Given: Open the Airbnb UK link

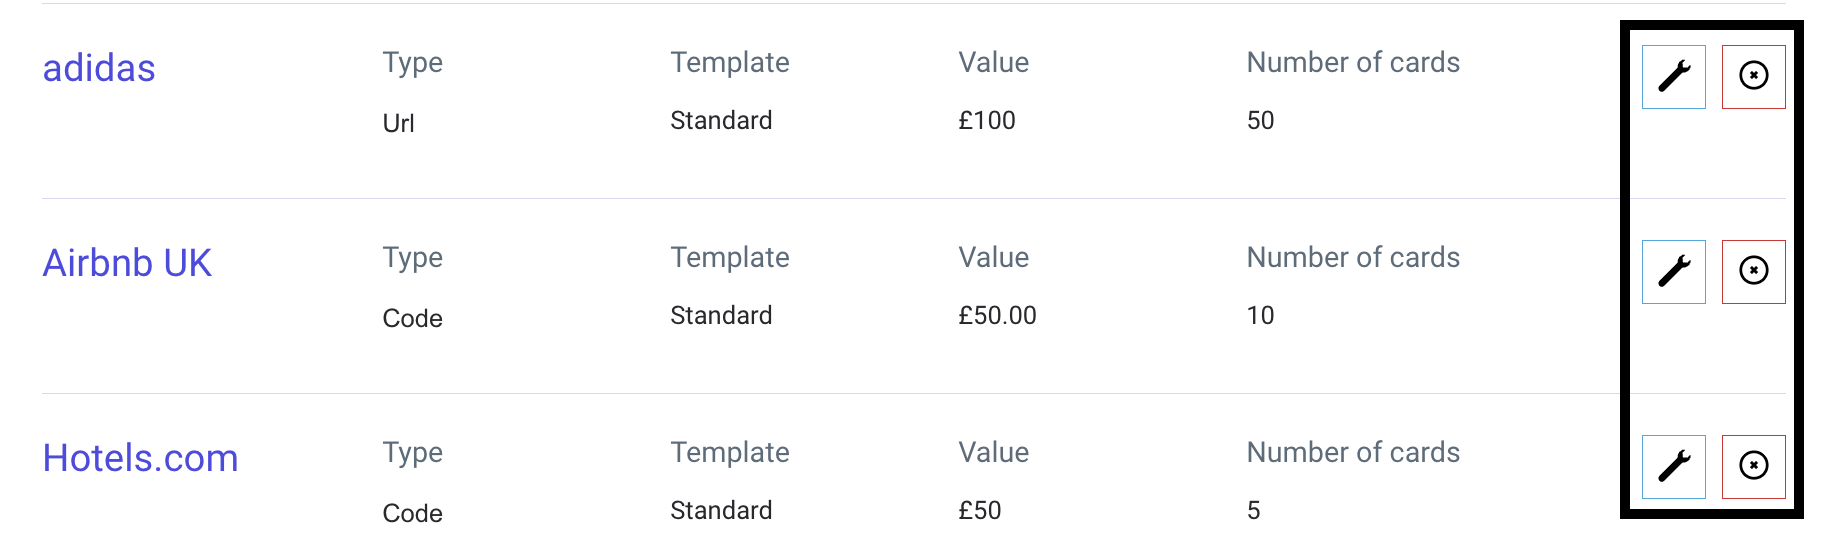Looking at the screenshot, I should (x=127, y=263).
